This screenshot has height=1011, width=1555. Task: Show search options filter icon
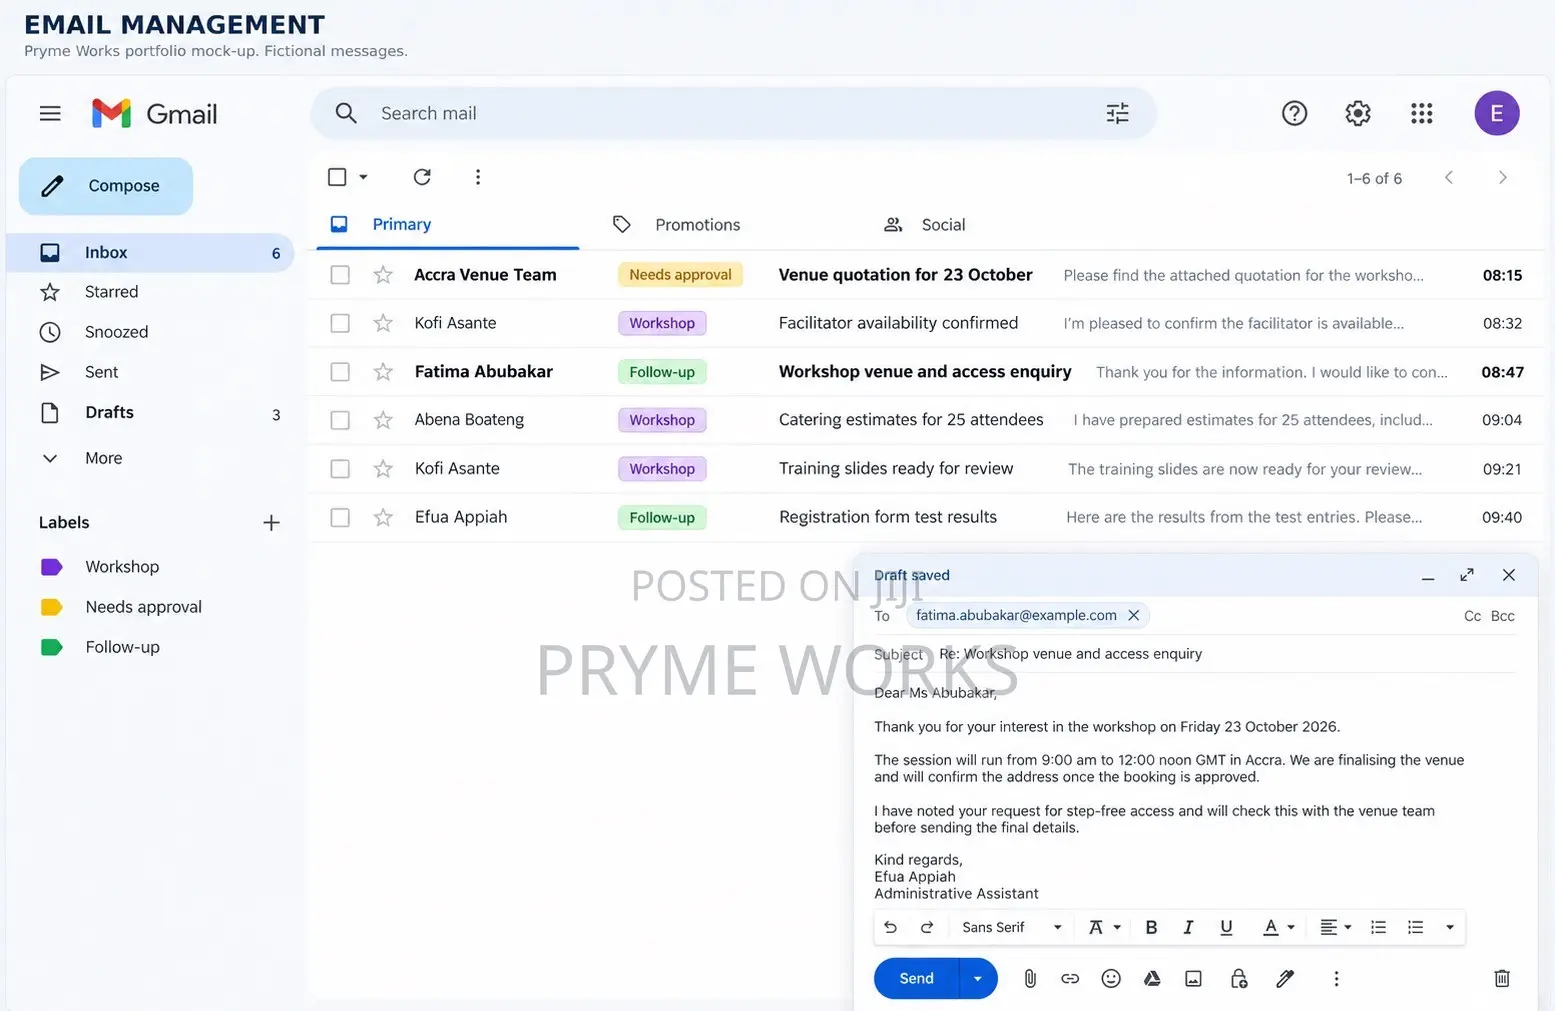pos(1117,113)
